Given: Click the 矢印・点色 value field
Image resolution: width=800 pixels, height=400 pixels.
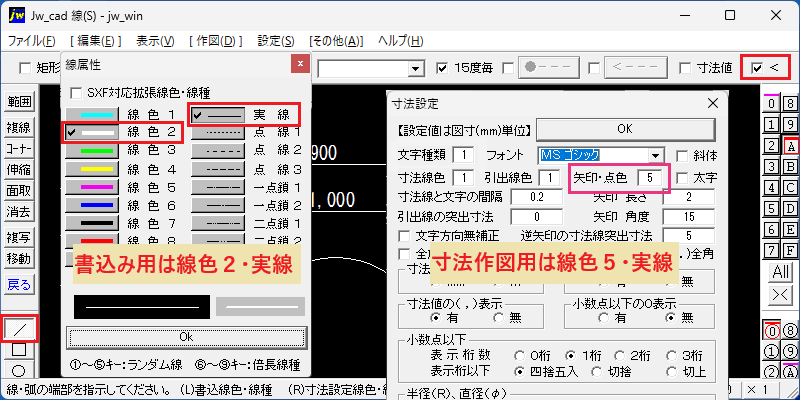Looking at the screenshot, I should point(649,178).
